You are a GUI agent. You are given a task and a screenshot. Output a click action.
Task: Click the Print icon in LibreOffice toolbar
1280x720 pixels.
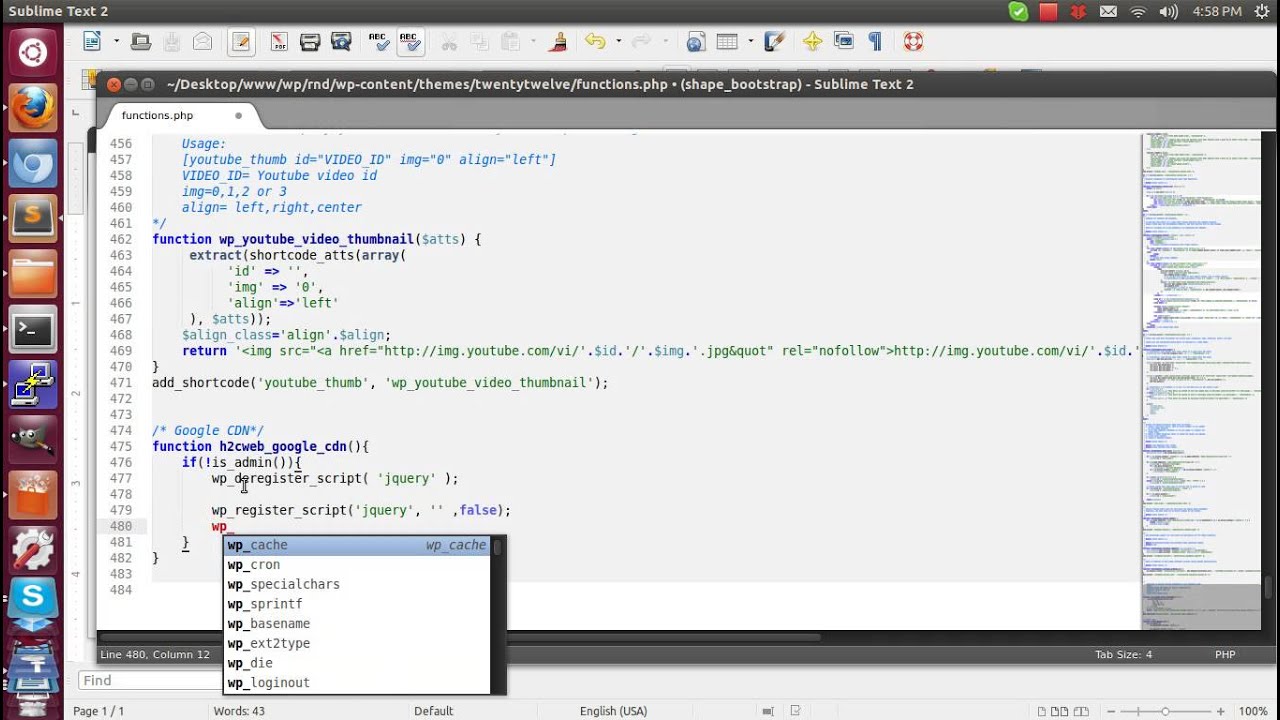tap(310, 42)
